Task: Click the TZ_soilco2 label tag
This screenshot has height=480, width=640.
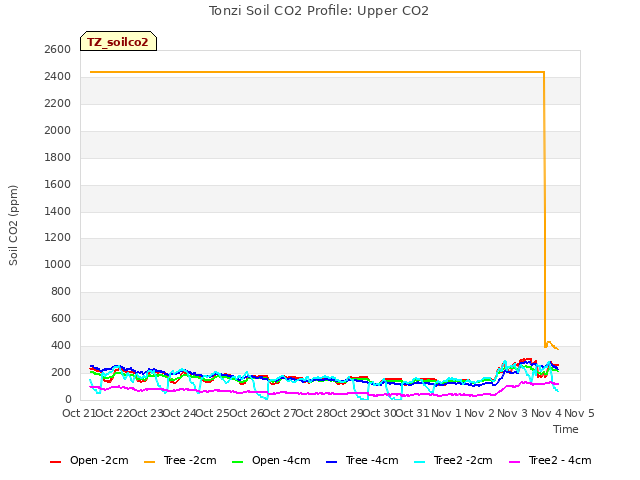Action: click(118, 42)
